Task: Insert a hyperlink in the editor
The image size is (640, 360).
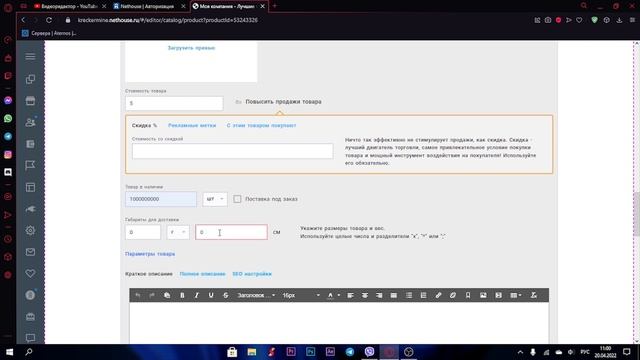Action: 438,295
